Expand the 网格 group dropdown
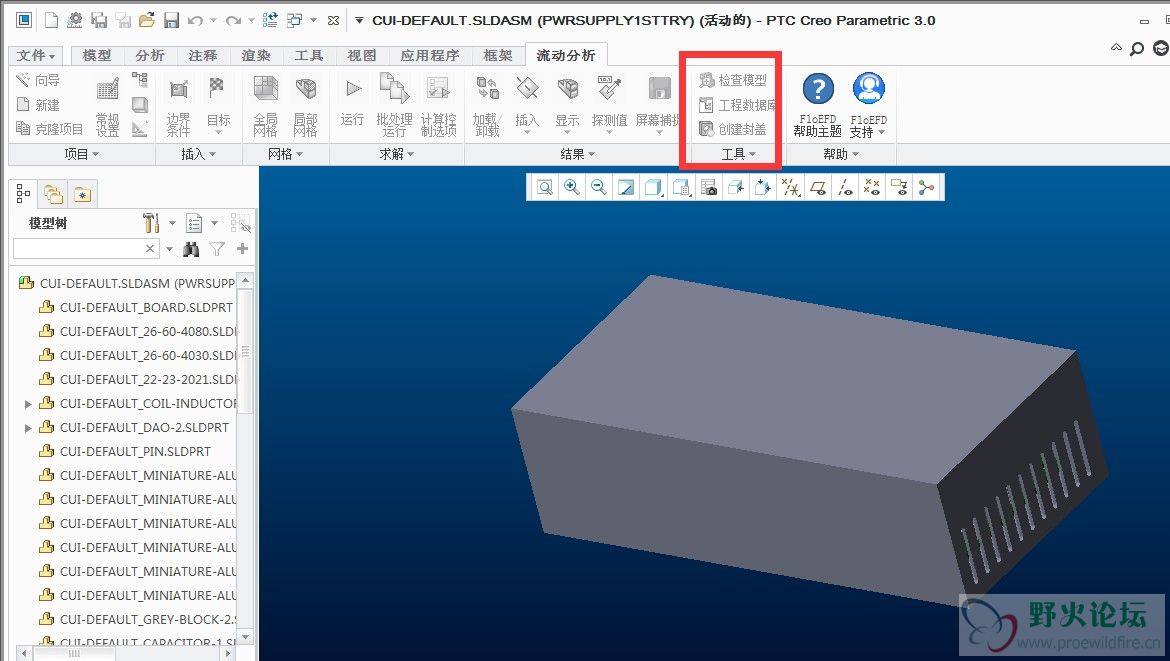Viewport: 1170px width, 661px height. [285, 154]
